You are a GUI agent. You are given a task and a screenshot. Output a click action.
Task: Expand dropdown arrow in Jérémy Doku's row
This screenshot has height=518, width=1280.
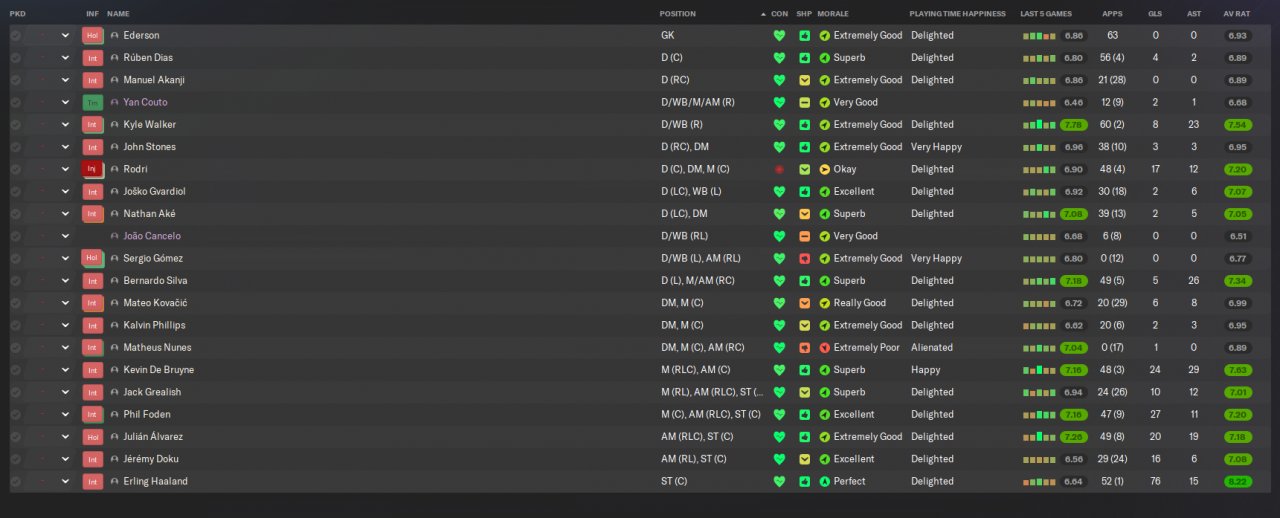point(66,459)
